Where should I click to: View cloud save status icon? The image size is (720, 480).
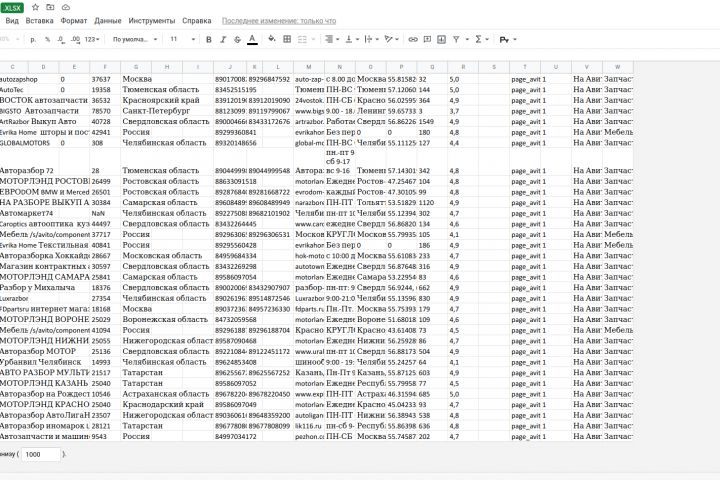tap(66, 7)
